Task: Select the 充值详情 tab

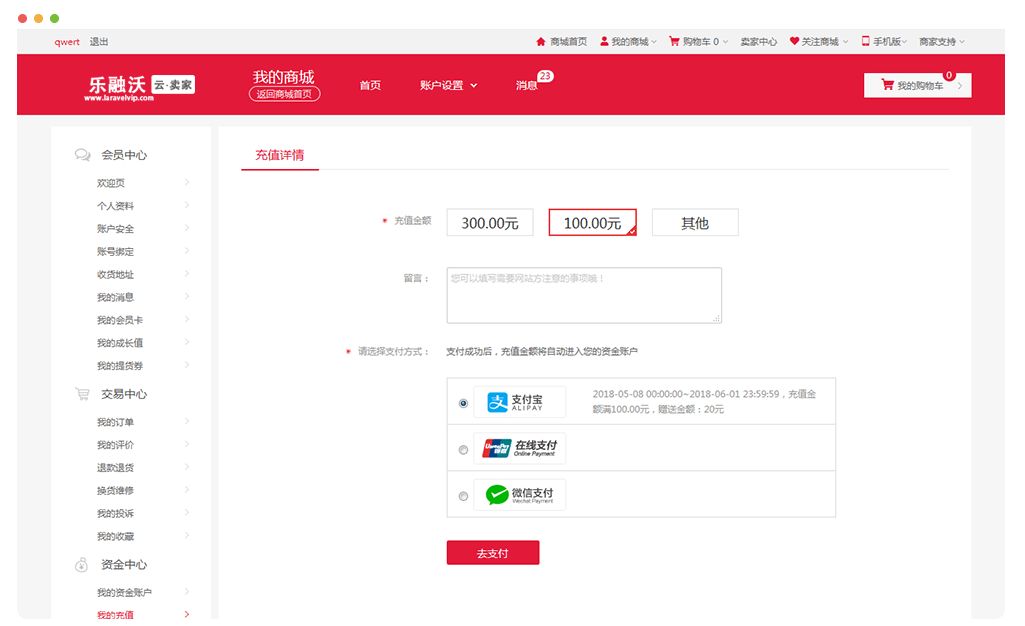Action: click(280, 155)
